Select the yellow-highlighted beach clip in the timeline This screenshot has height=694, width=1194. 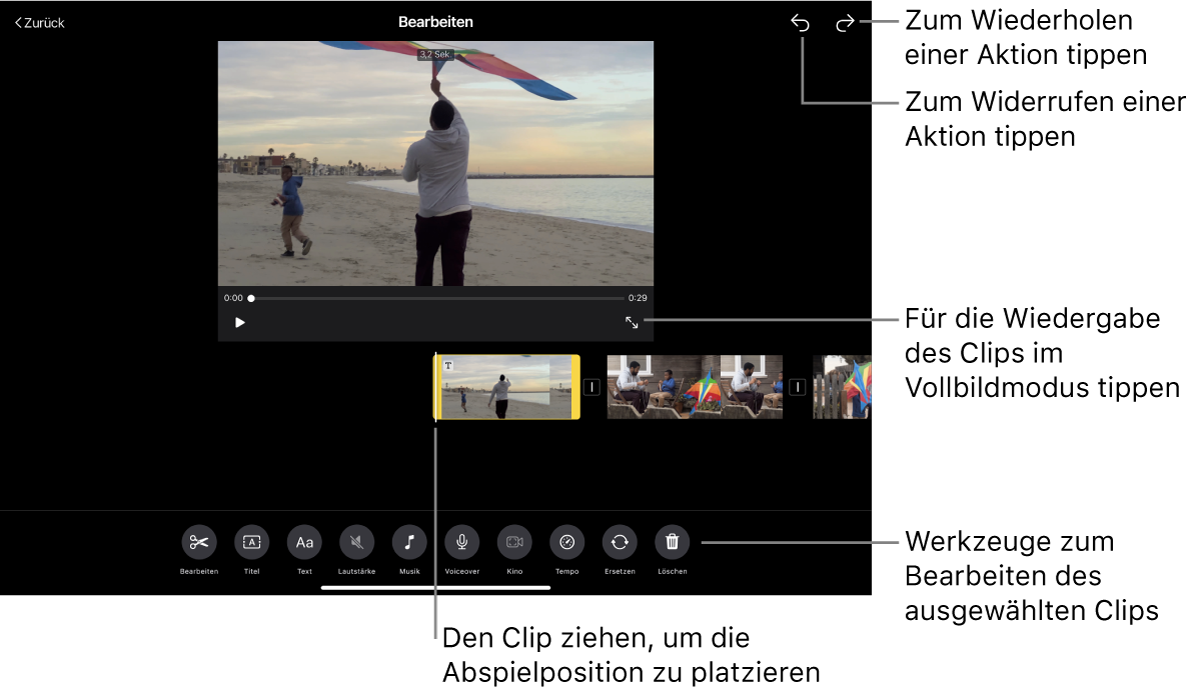point(507,387)
